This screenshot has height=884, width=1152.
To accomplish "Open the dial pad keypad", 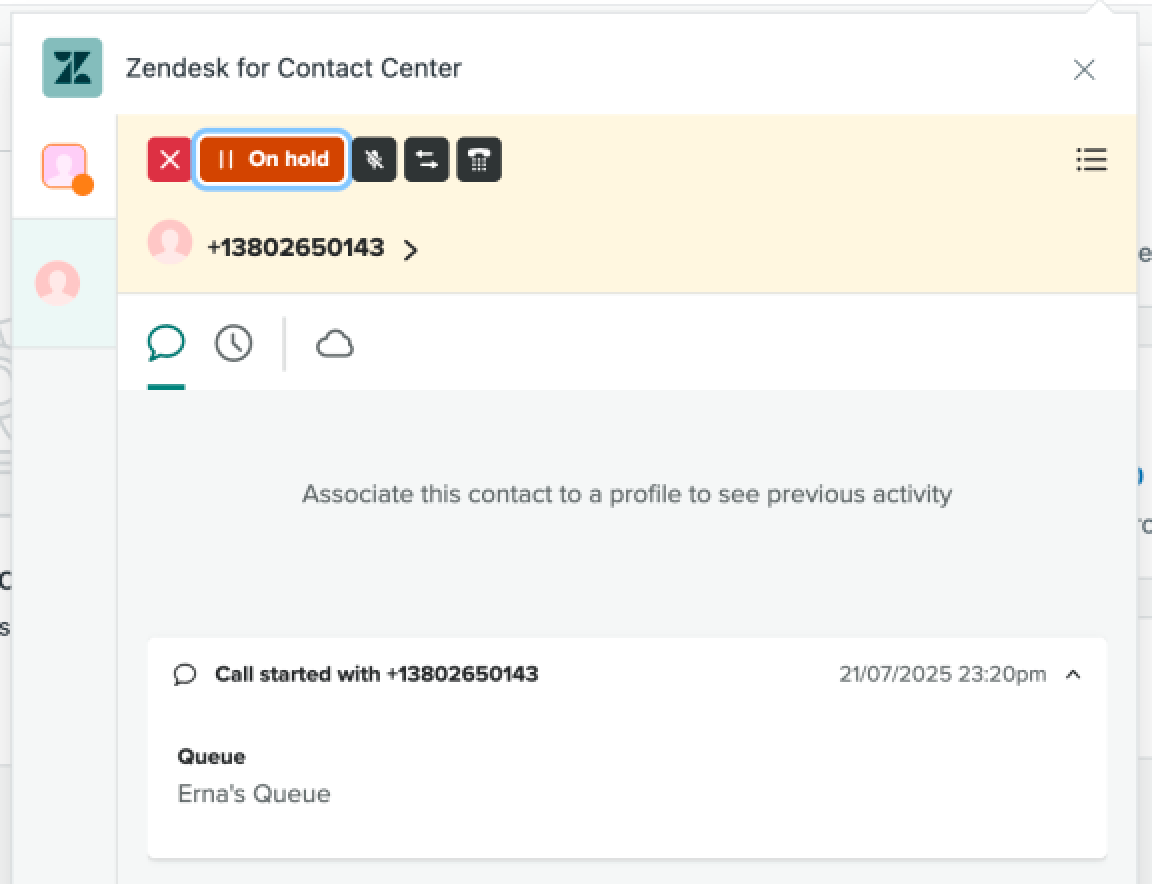I will [x=479, y=160].
